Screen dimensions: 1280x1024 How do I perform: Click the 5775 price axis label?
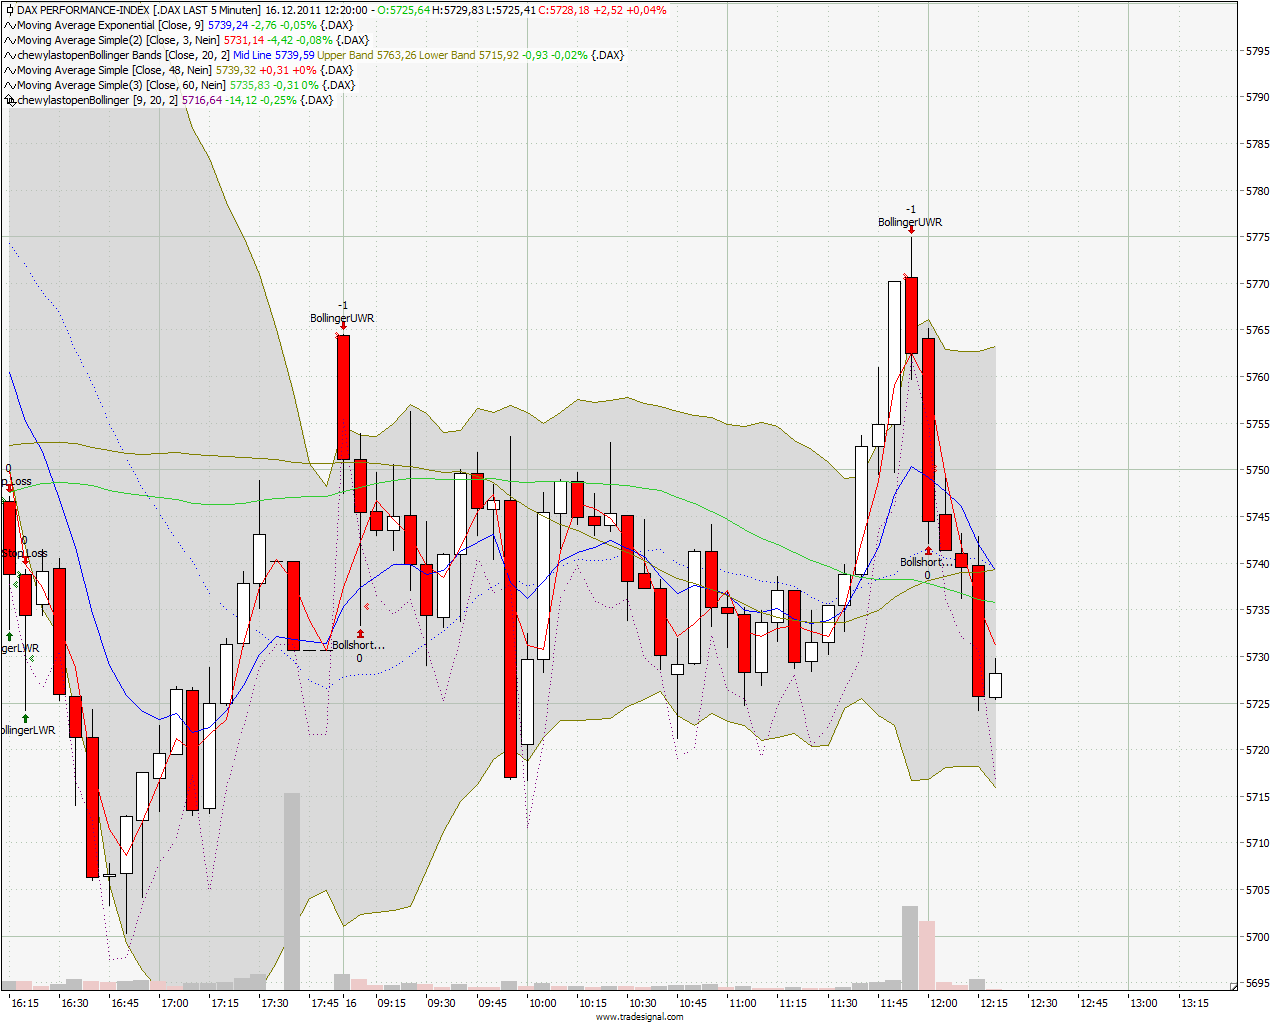pos(1256,237)
